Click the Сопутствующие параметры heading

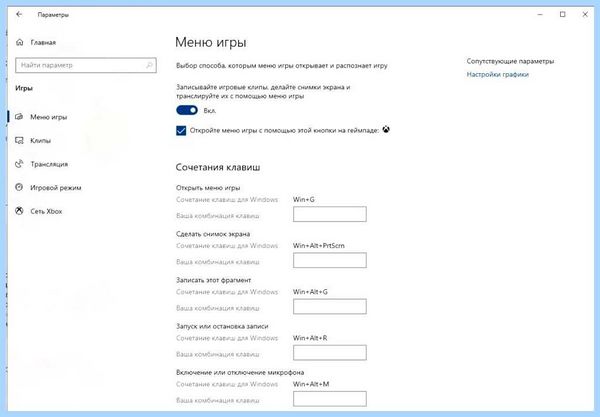point(510,61)
